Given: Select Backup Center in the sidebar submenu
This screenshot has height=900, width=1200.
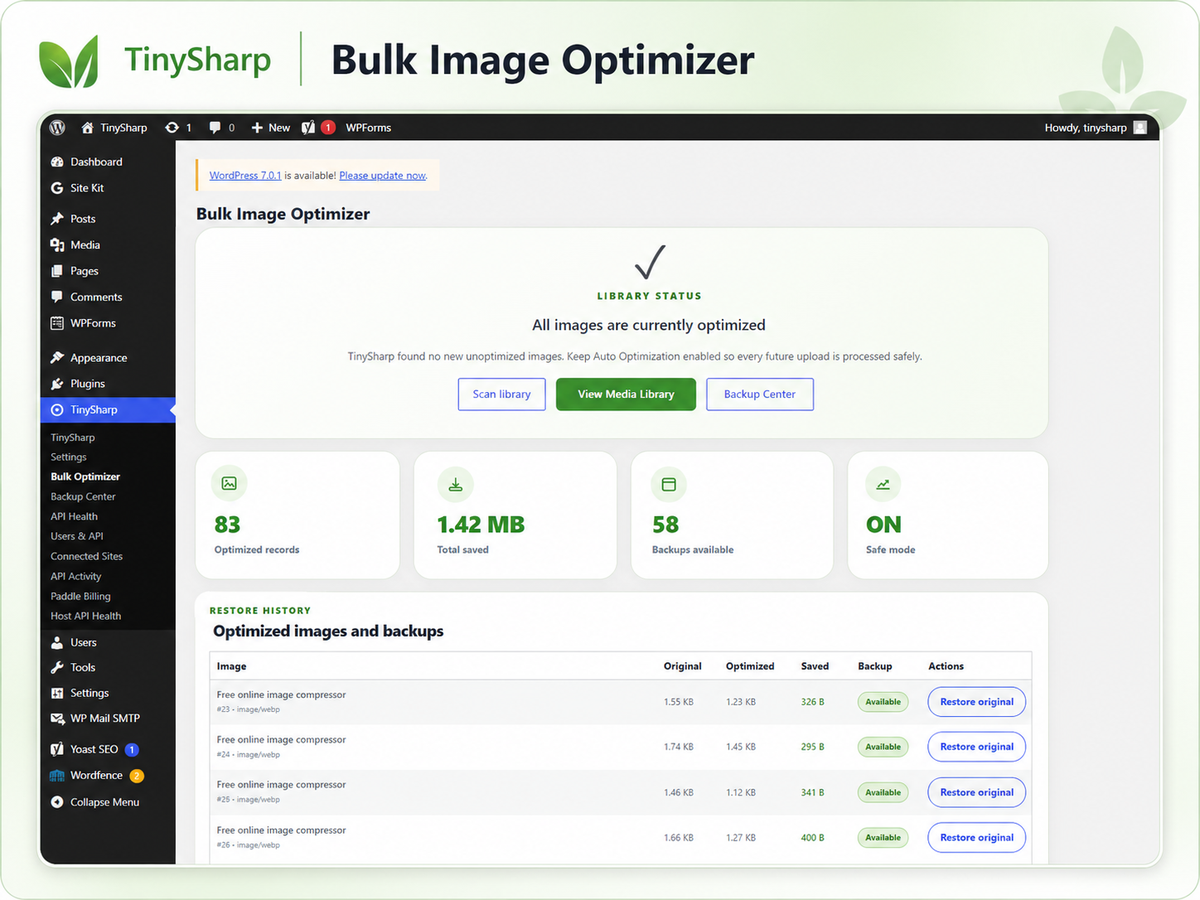Looking at the screenshot, I should (83, 497).
